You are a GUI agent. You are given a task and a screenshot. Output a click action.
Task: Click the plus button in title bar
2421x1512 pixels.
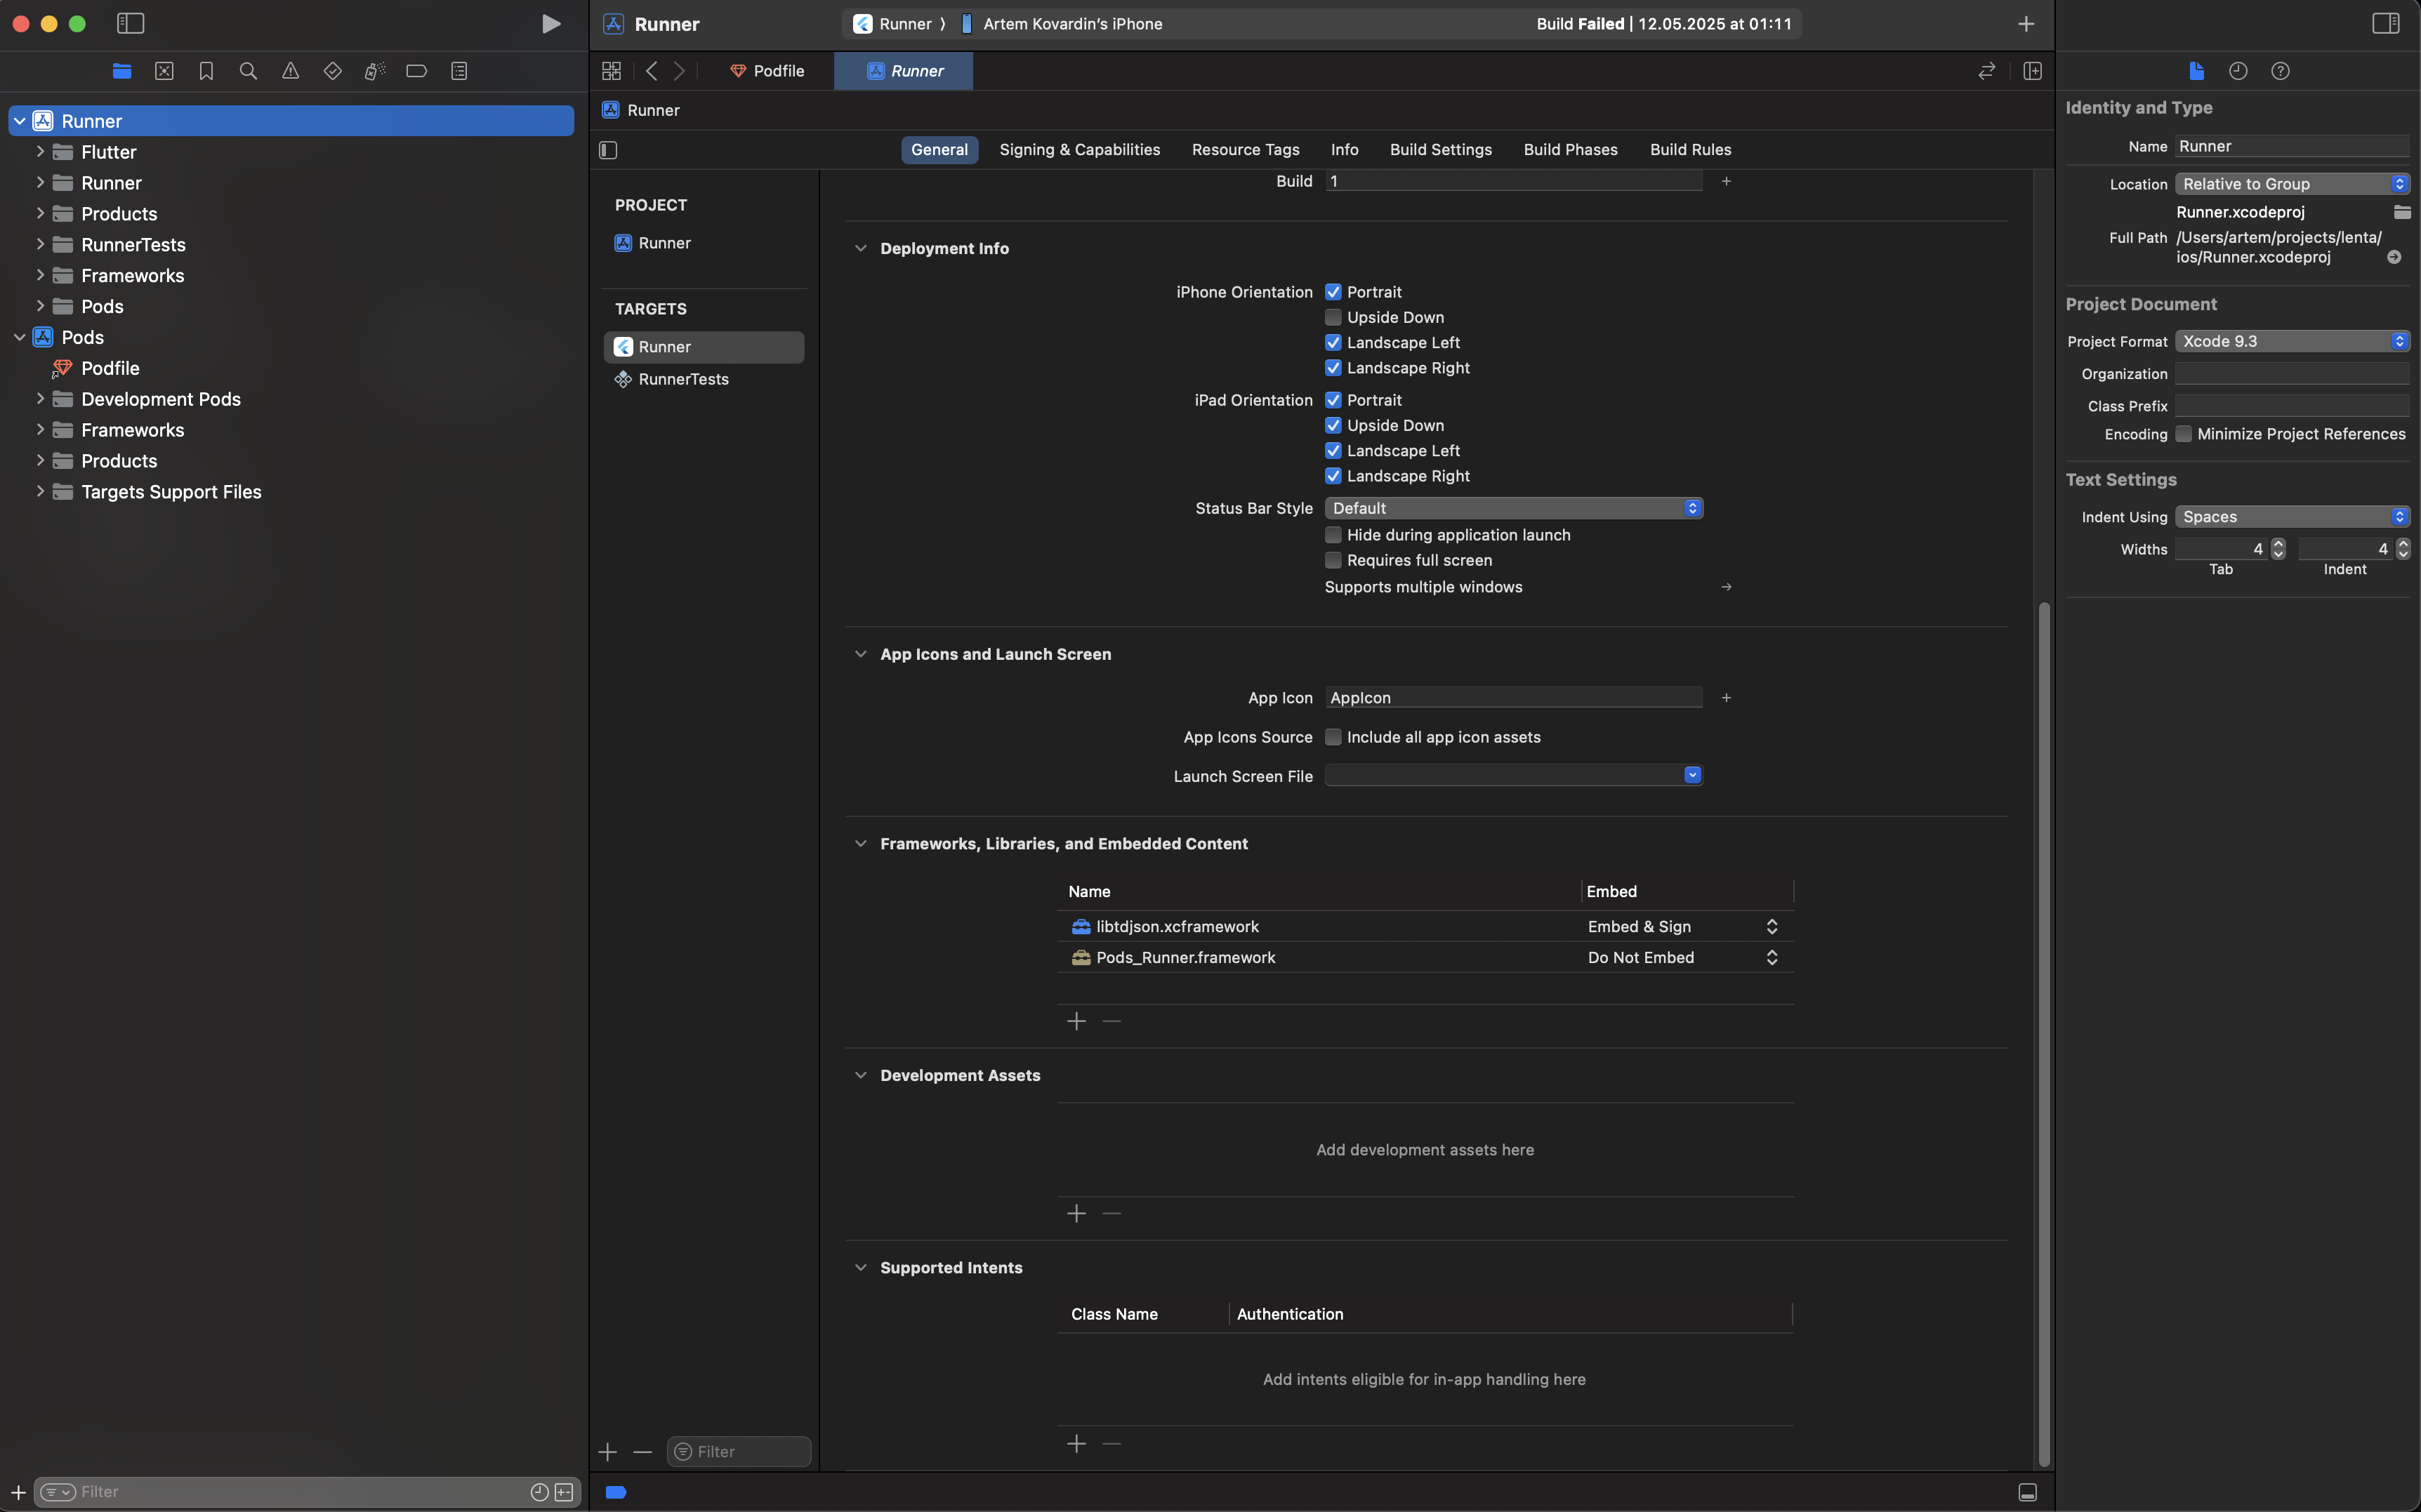click(x=2026, y=23)
